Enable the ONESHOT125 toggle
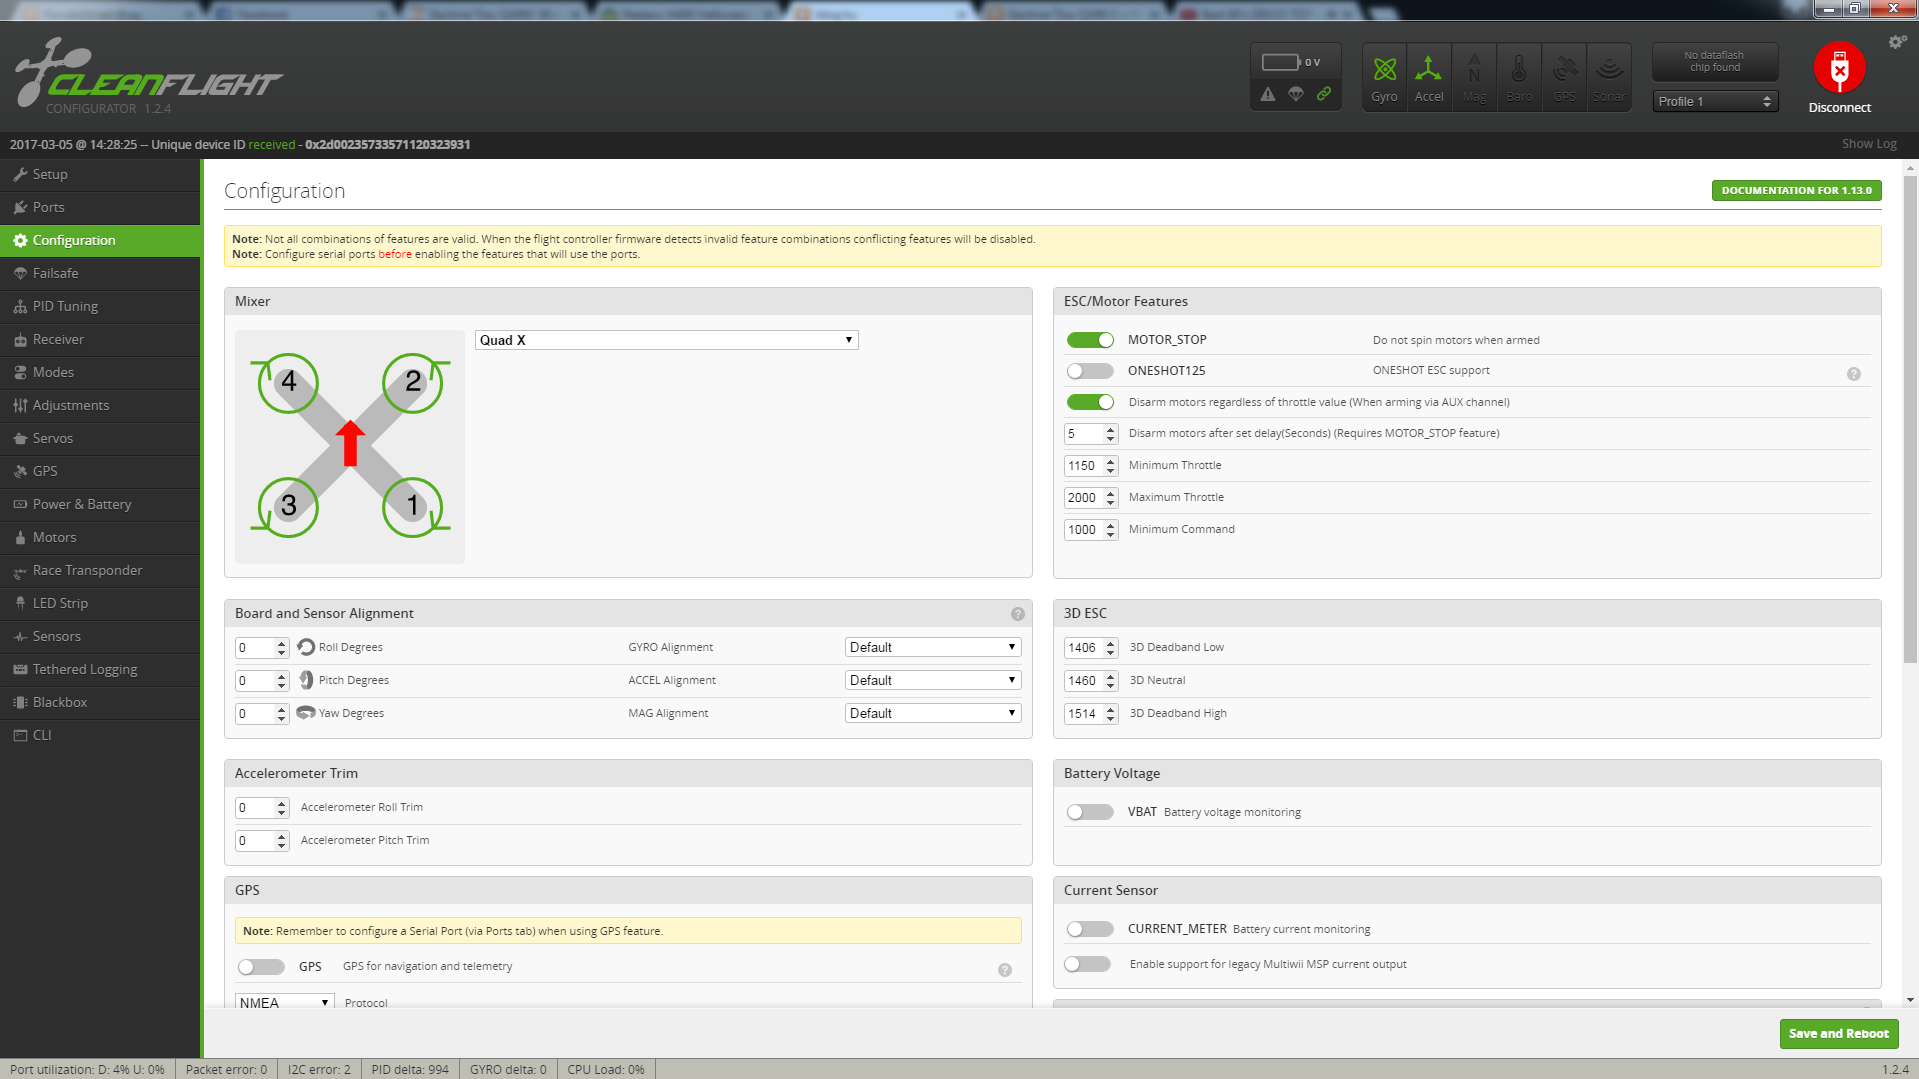1919x1079 pixels. [x=1090, y=371]
